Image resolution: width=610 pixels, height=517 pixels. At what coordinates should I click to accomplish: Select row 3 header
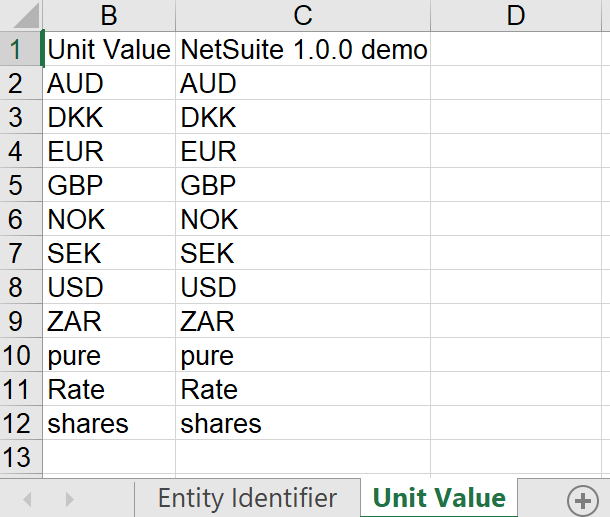click(21, 117)
